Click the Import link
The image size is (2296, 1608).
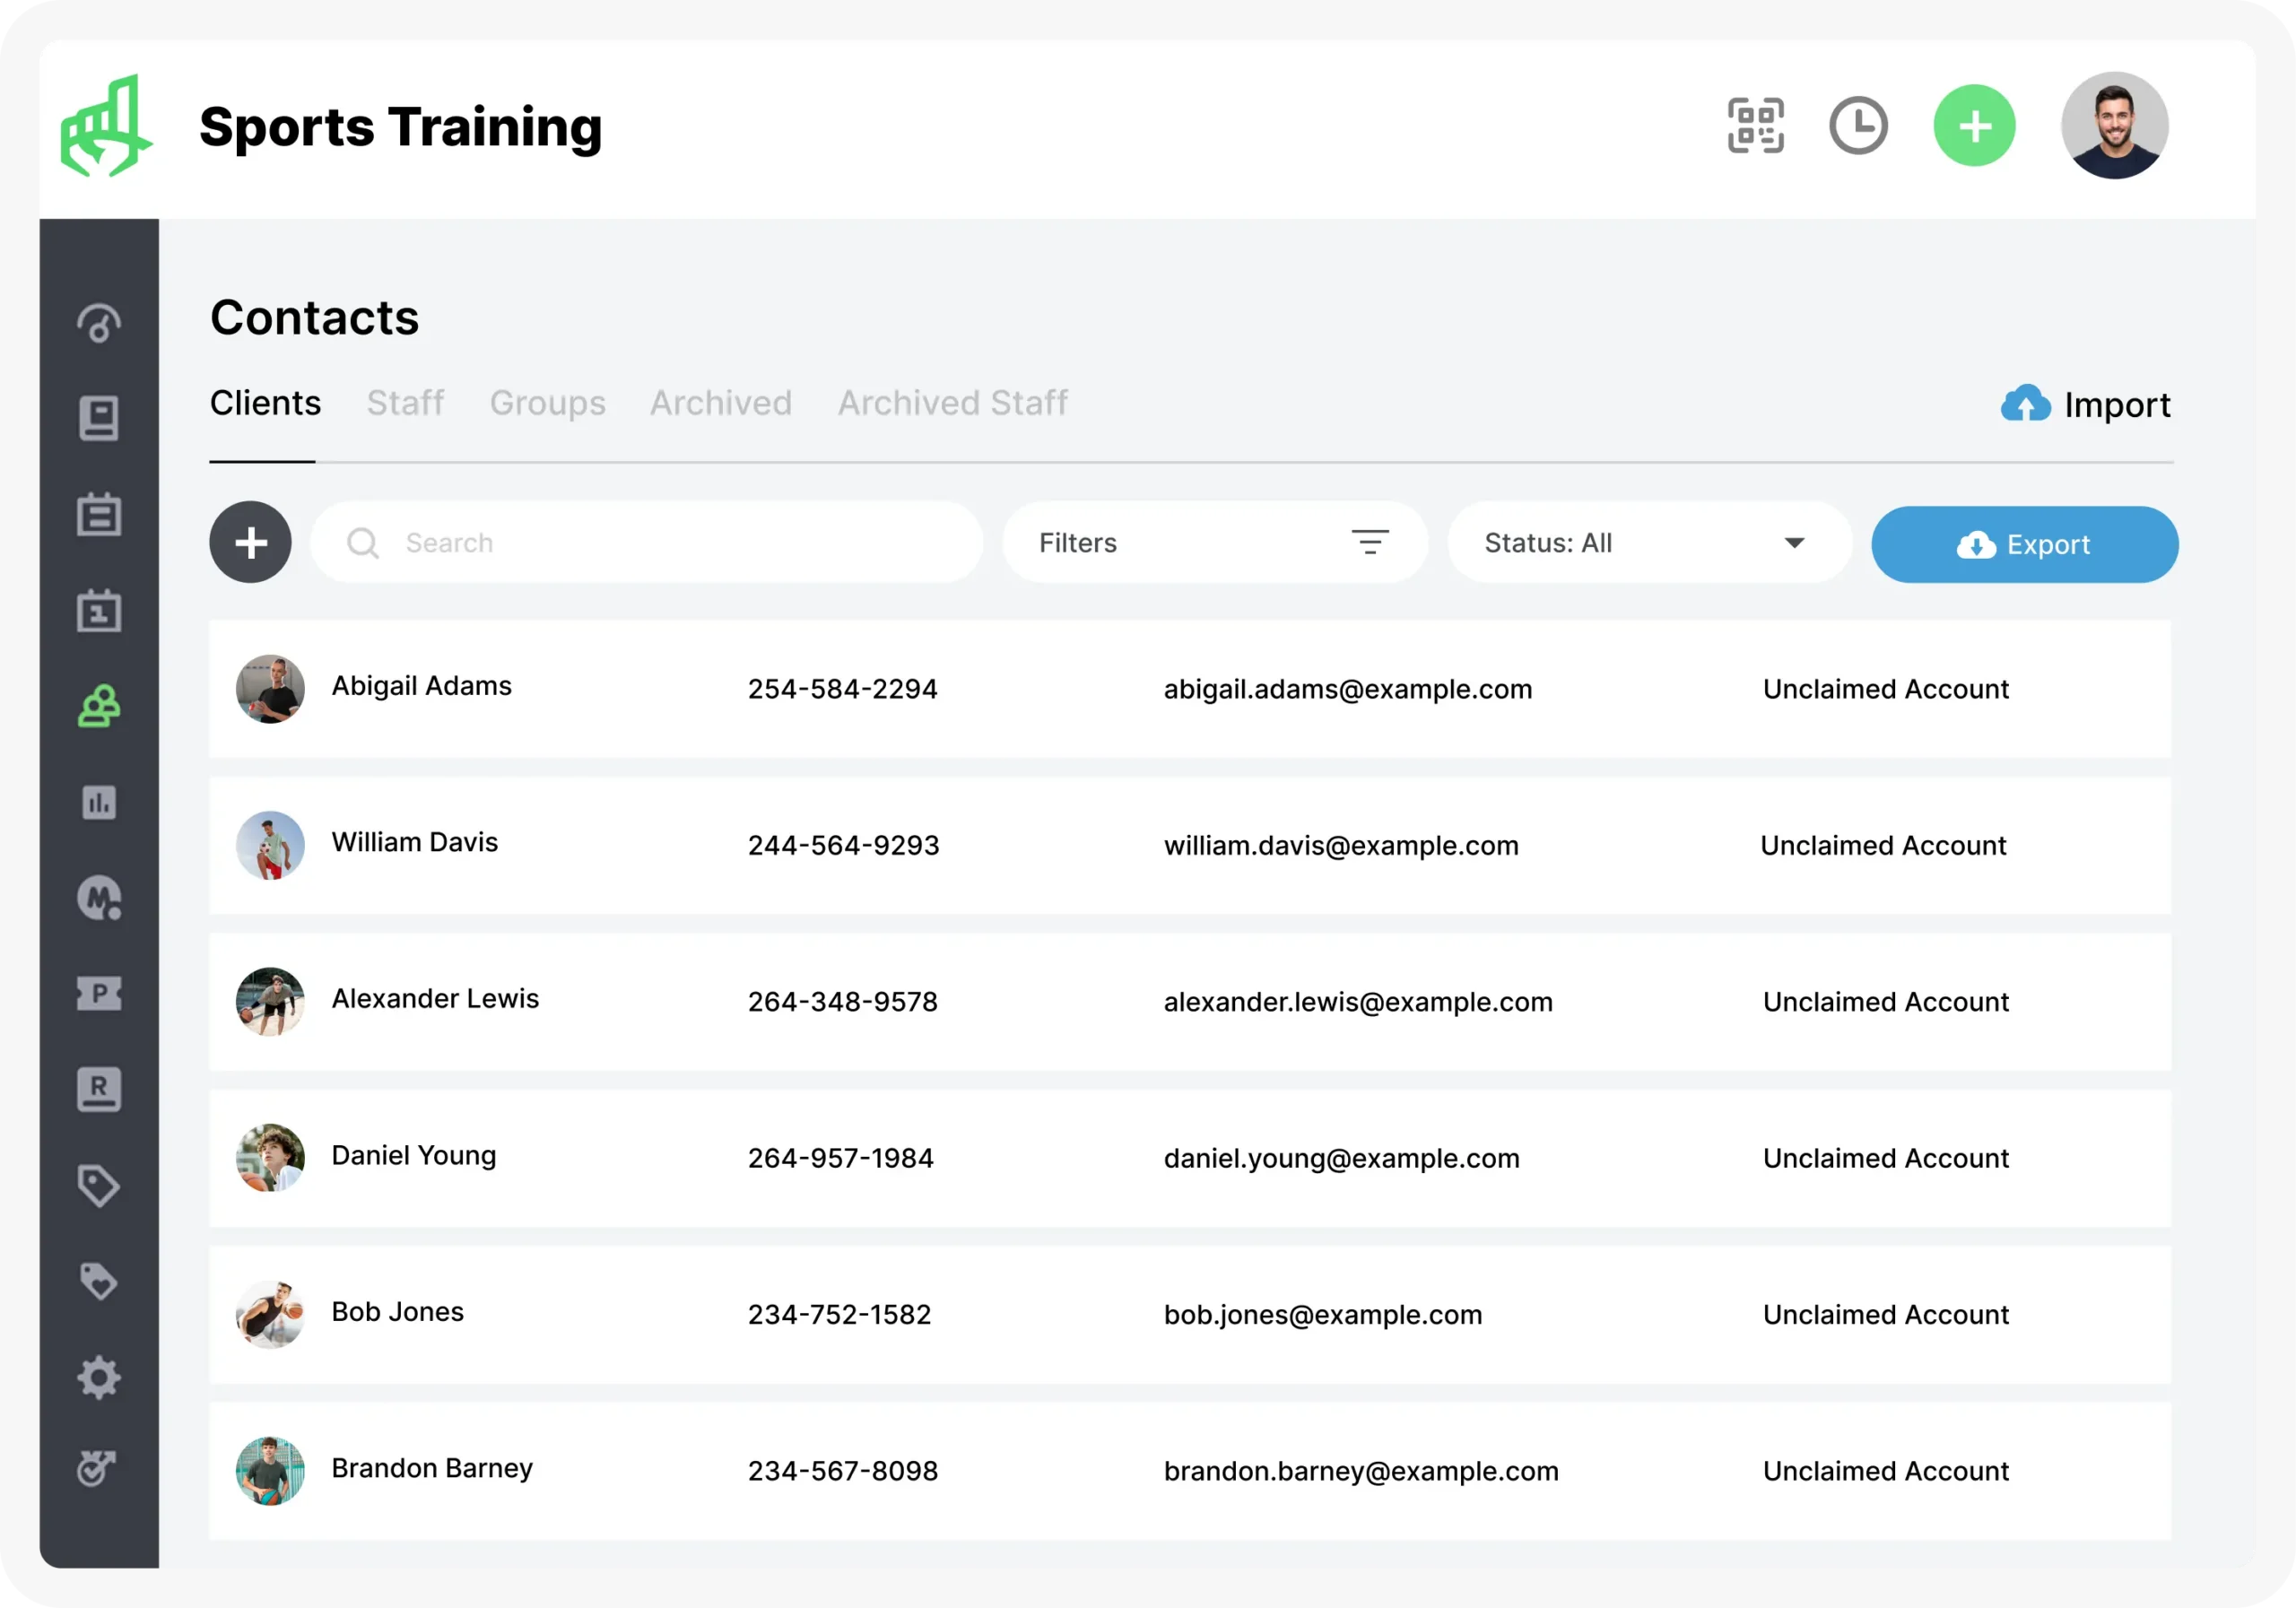click(x=2086, y=404)
